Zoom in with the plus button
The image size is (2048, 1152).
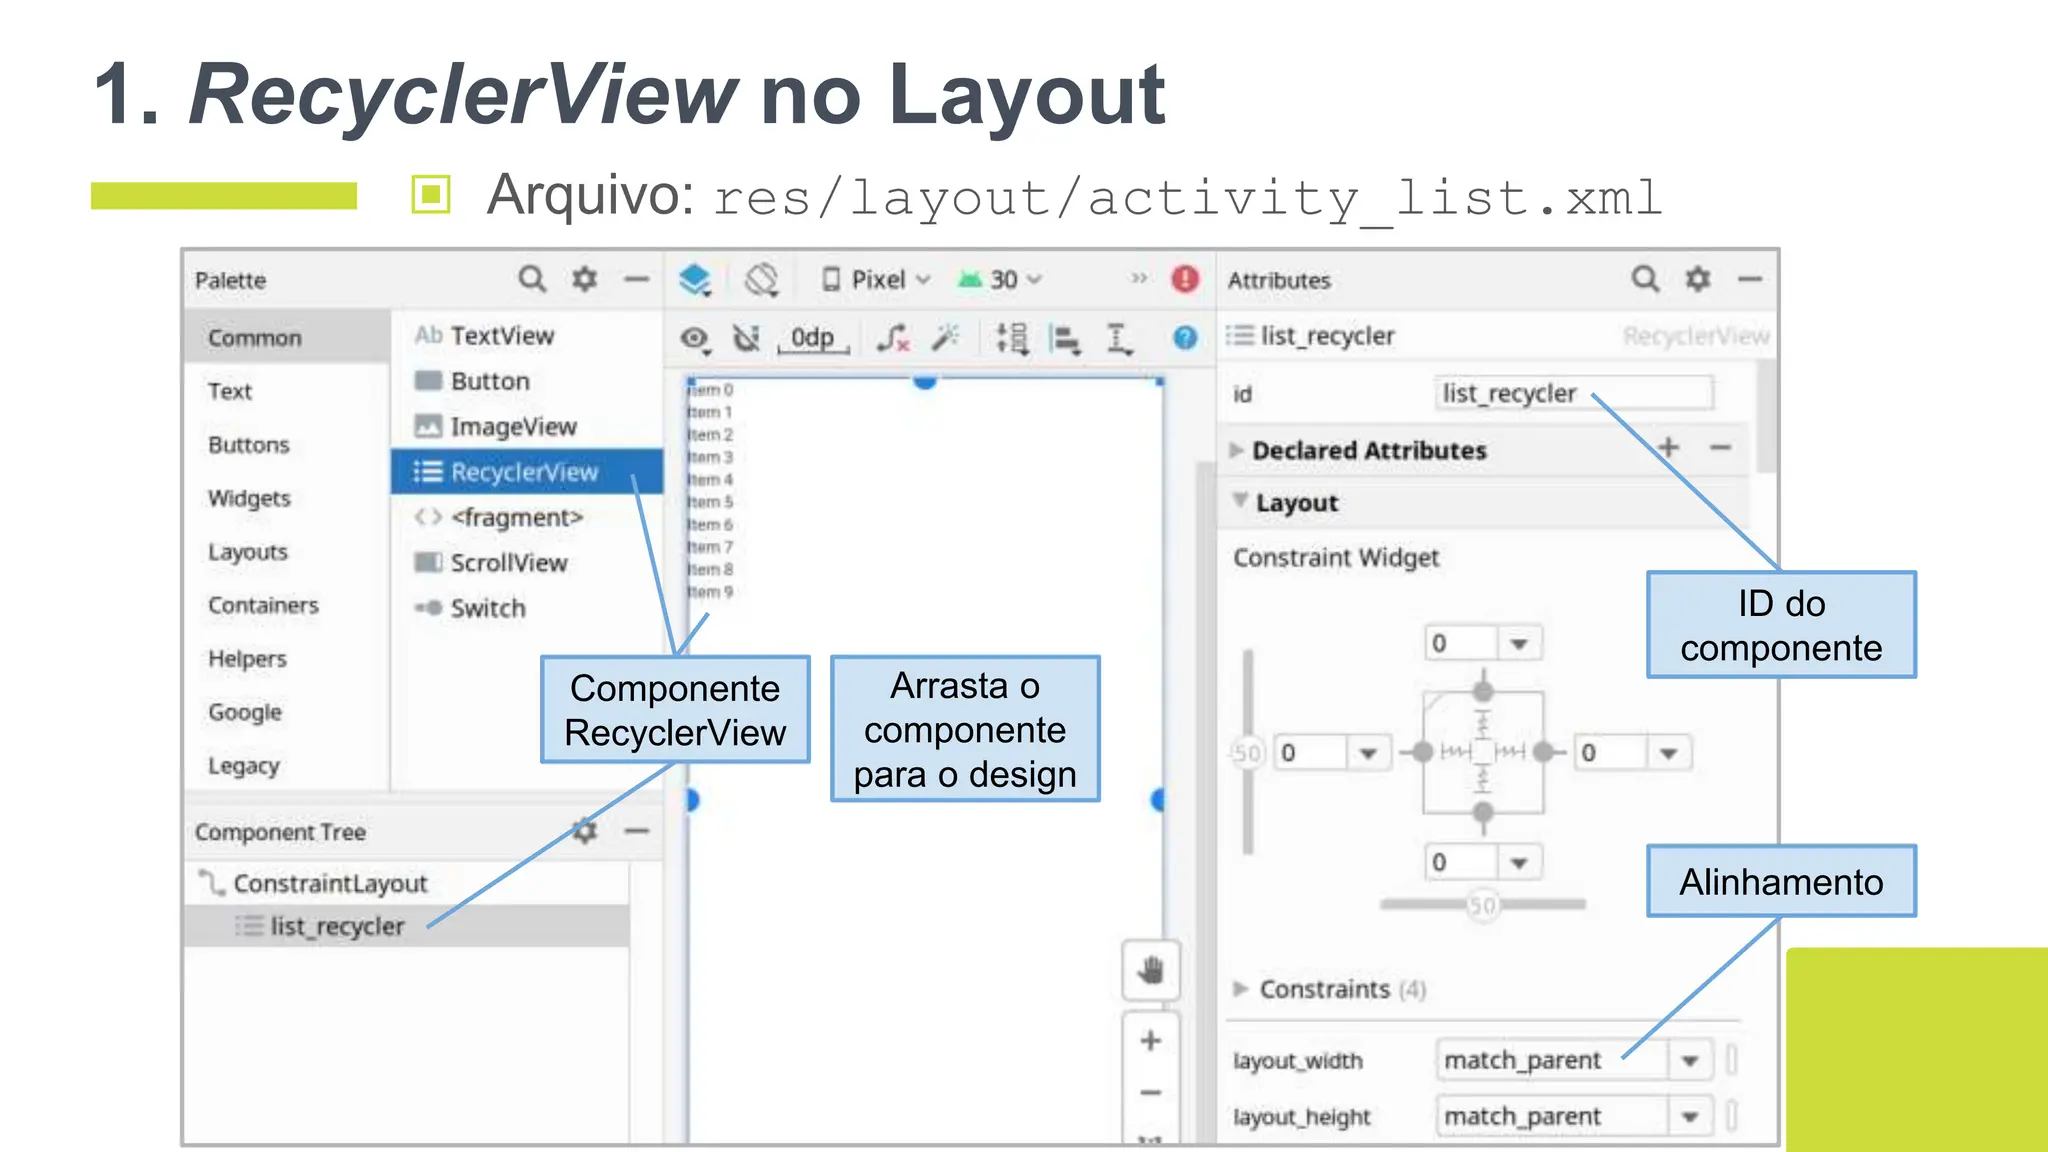(1151, 1041)
